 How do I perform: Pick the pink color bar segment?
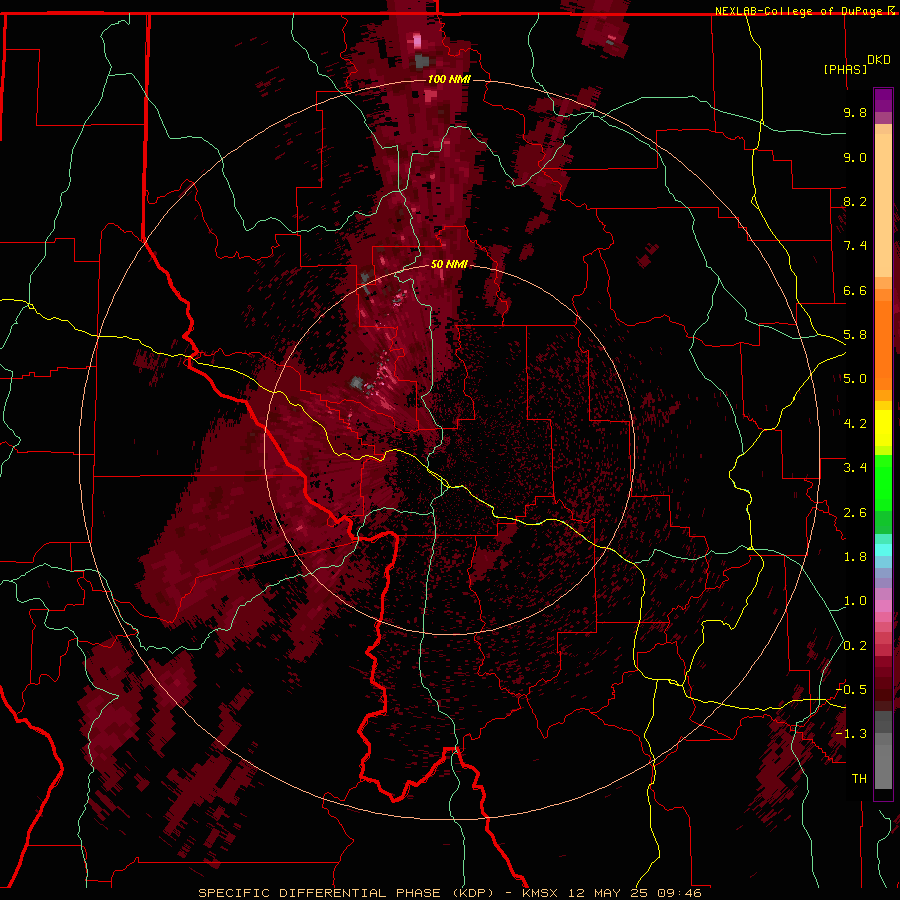tap(883, 606)
